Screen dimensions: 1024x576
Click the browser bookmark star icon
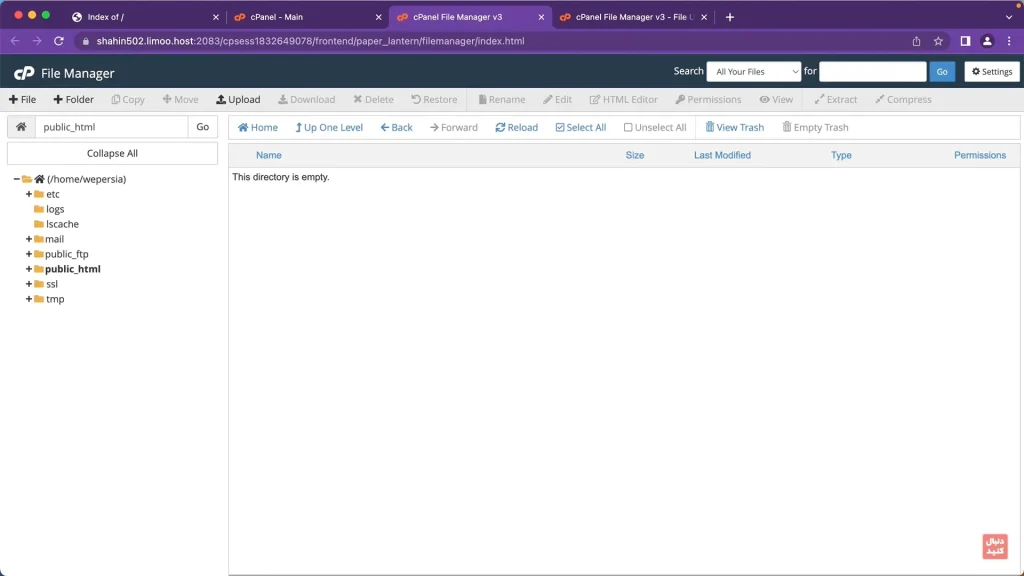tap(938, 41)
